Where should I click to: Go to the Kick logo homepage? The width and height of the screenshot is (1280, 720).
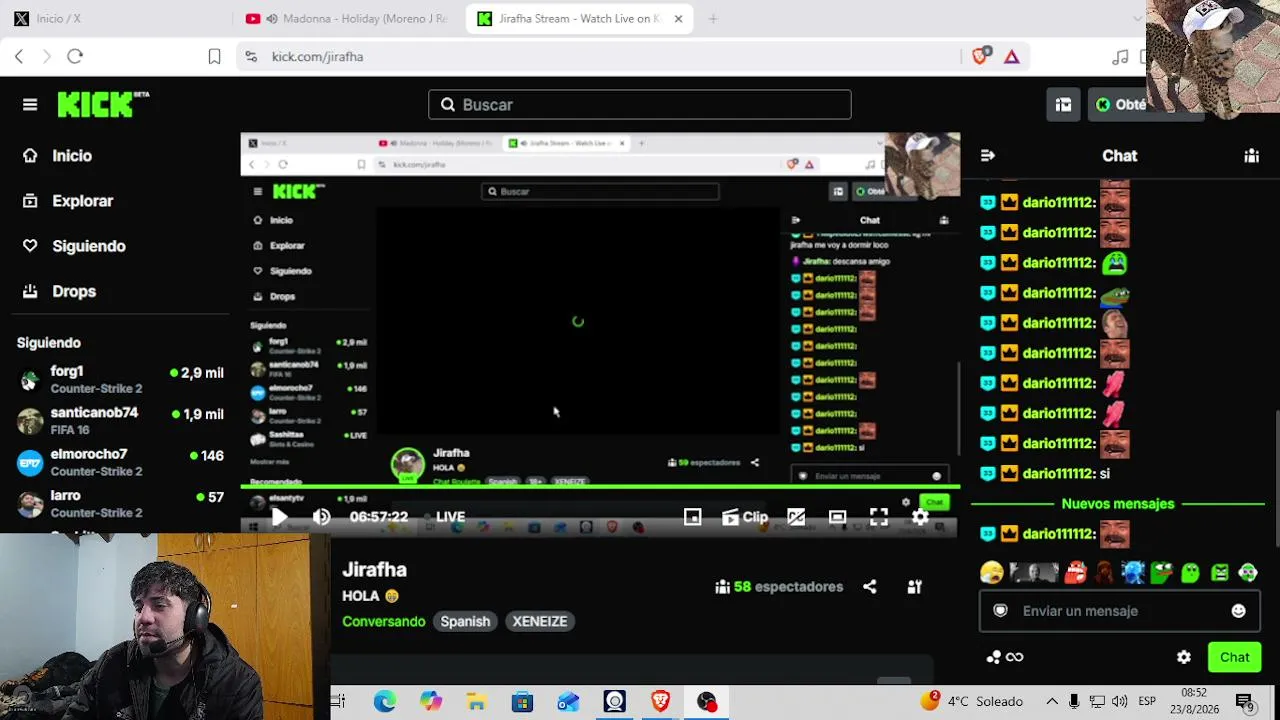tap(103, 104)
